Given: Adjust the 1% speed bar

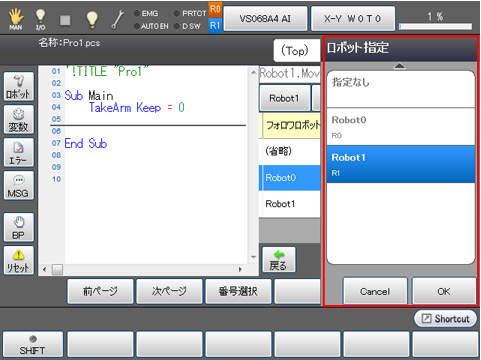Looking at the screenshot, I should 435,26.
